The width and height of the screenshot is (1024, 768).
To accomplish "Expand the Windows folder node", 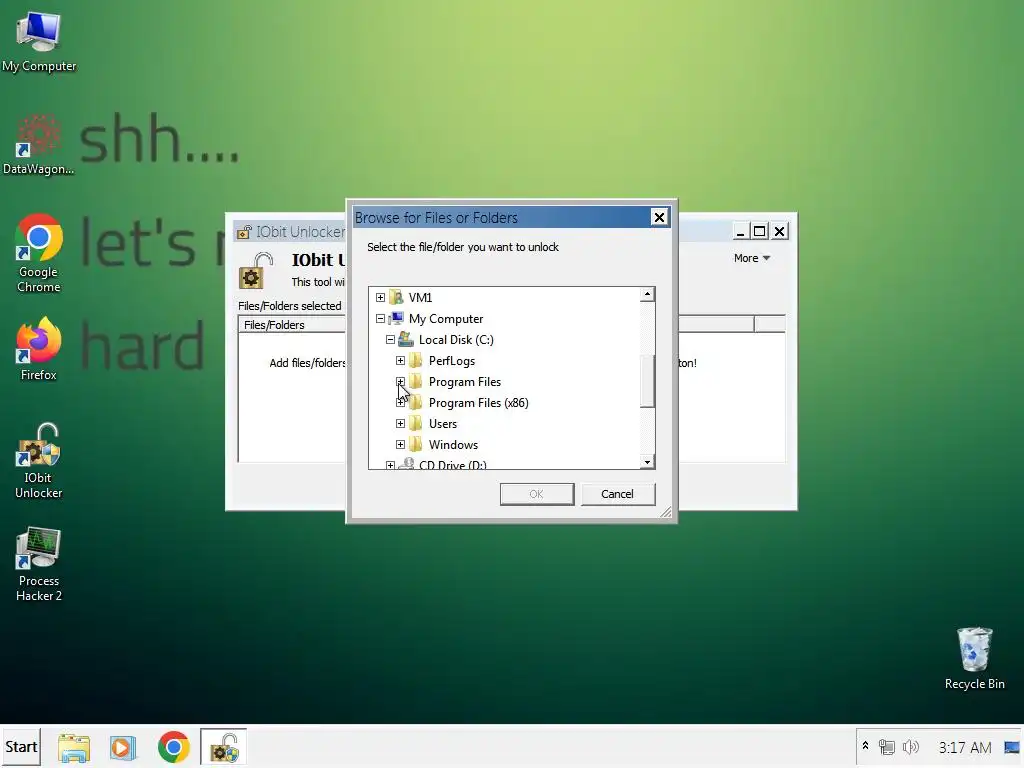I will tap(400, 445).
